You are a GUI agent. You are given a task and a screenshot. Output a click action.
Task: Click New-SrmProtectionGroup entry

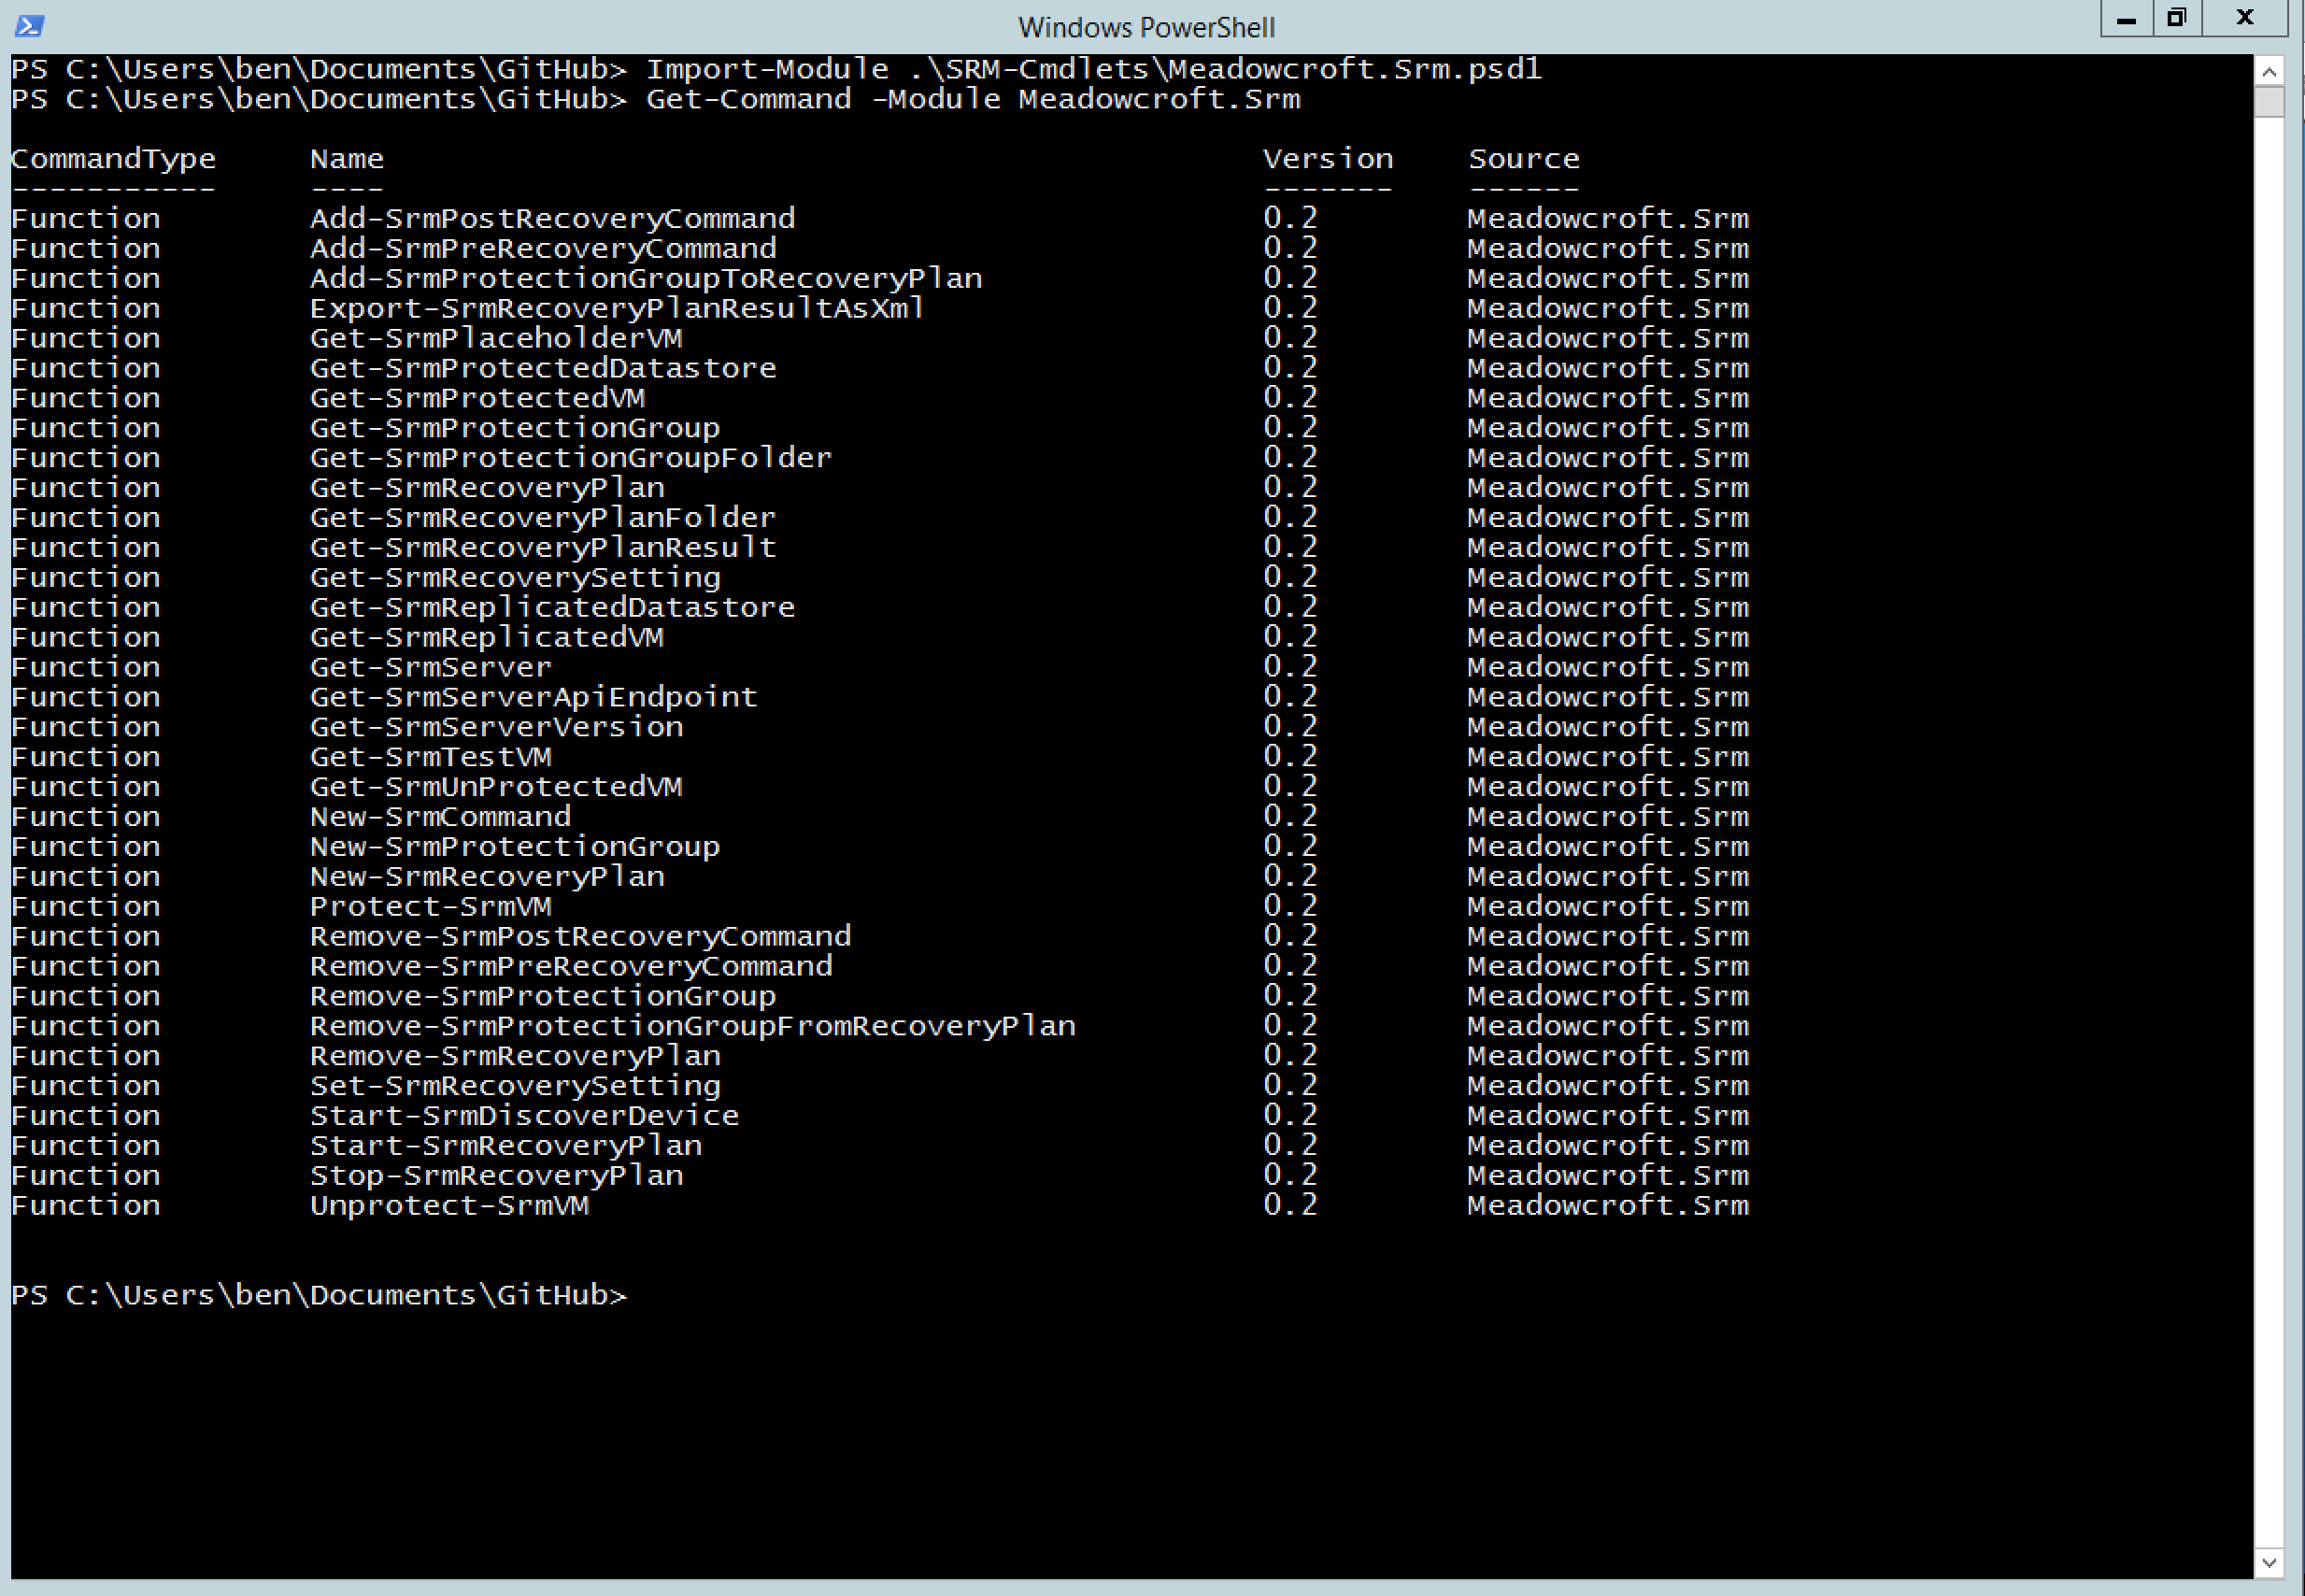point(515,848)
